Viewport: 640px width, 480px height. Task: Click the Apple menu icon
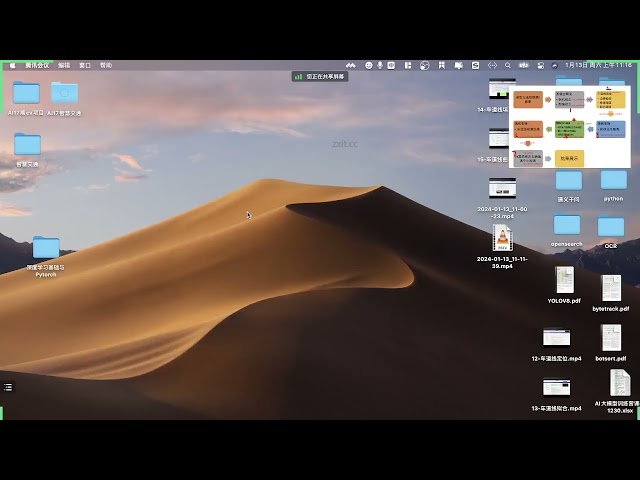(12, 65)
